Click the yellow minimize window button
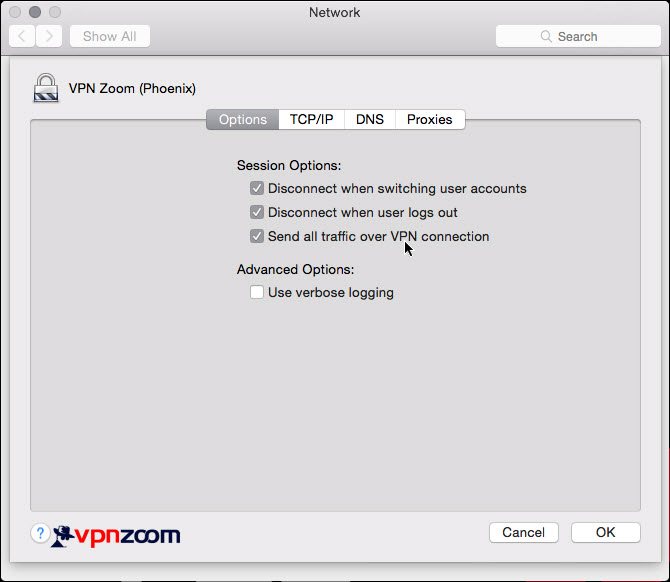Image resolution: width=670 pixels, height=582 pixels. [x=35, y=12]
